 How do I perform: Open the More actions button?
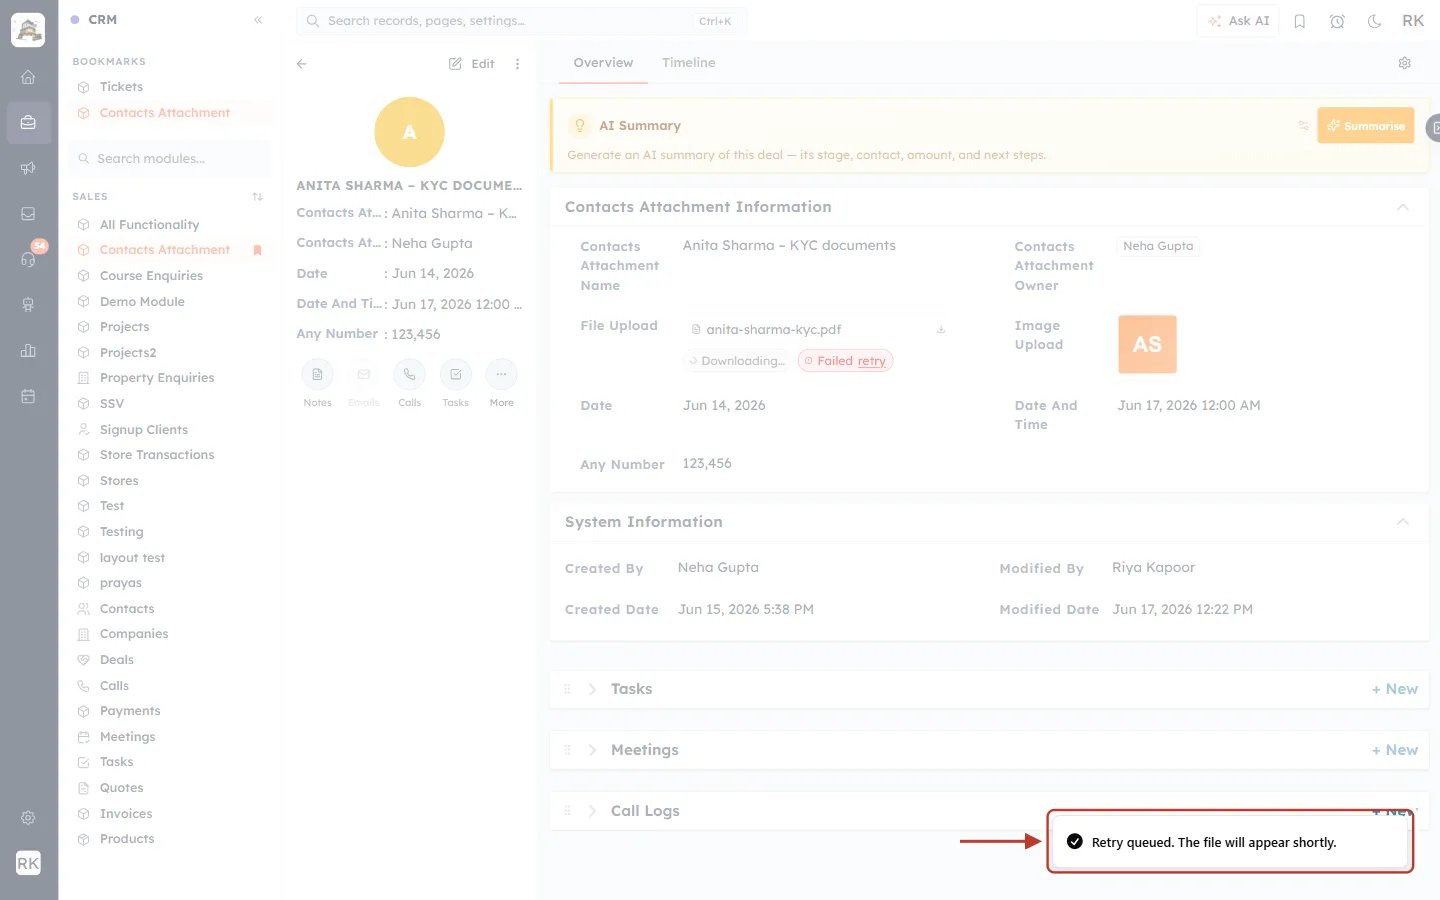(x=502, y=375)
